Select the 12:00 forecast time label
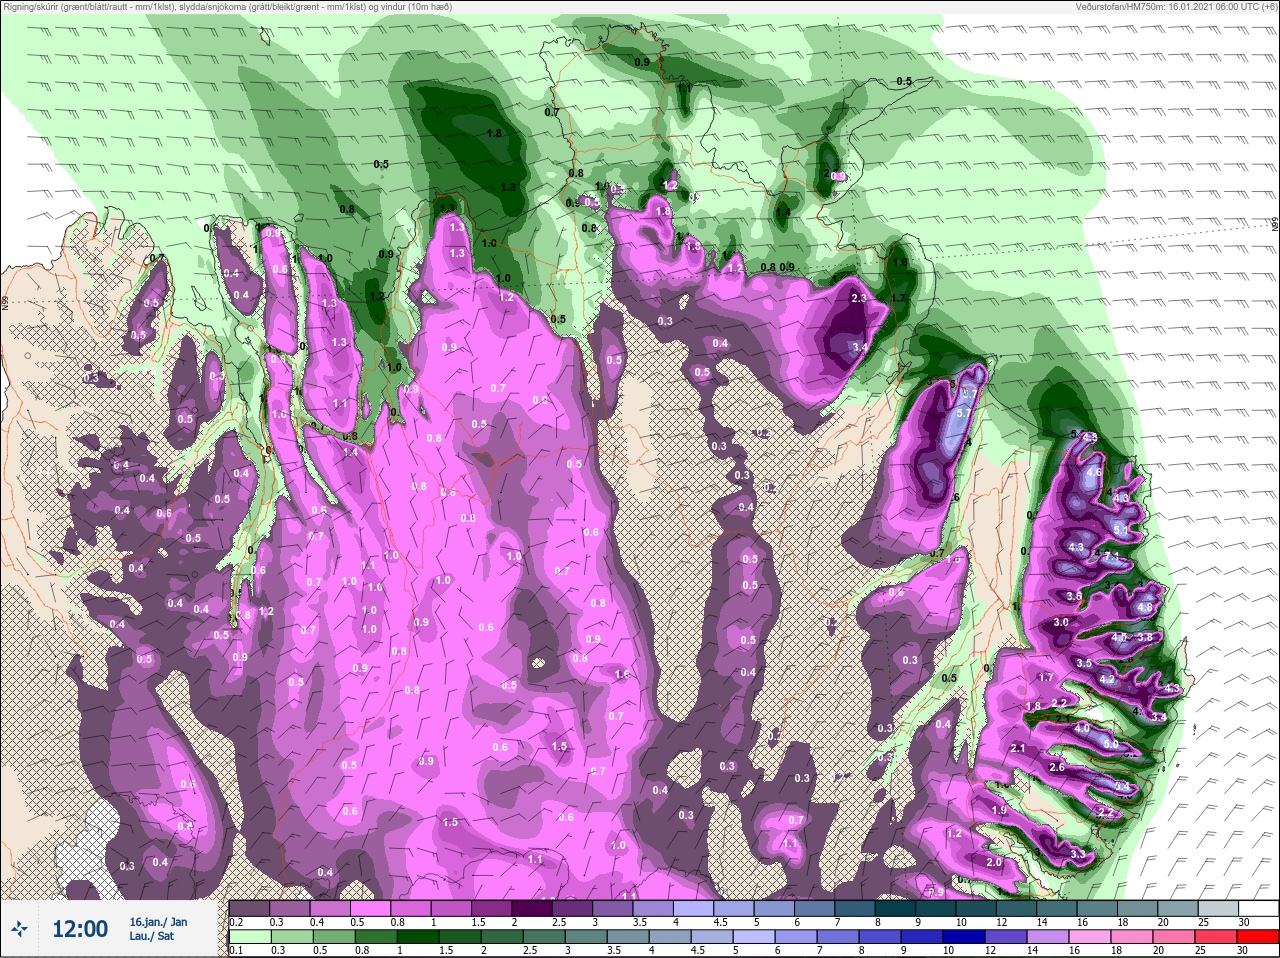The image size is (1280, 958). pos(80,929)
